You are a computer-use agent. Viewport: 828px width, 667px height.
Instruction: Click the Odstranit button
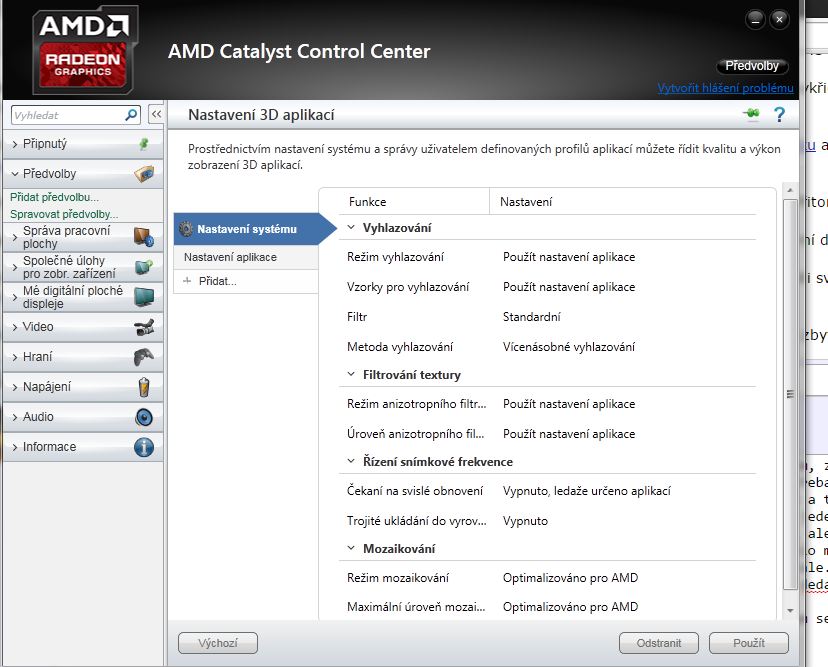pos(658,643)
